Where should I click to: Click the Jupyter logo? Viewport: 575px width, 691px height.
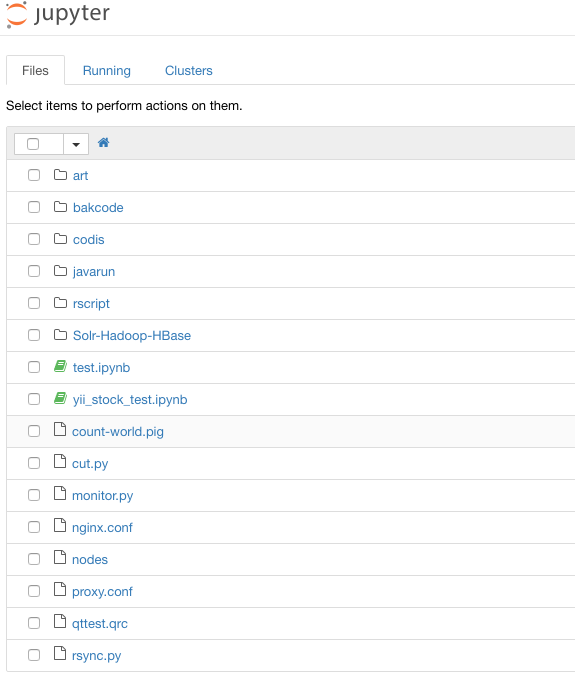[x=58, y=15]
